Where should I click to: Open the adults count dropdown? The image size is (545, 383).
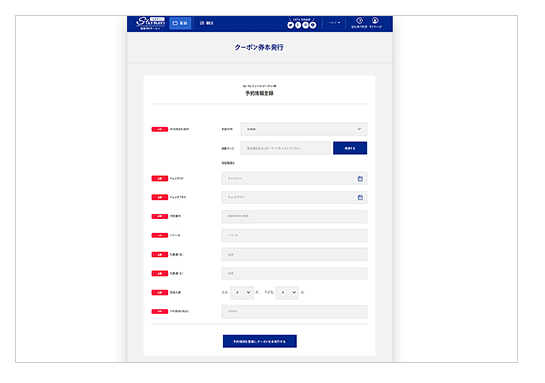[242, 293]
